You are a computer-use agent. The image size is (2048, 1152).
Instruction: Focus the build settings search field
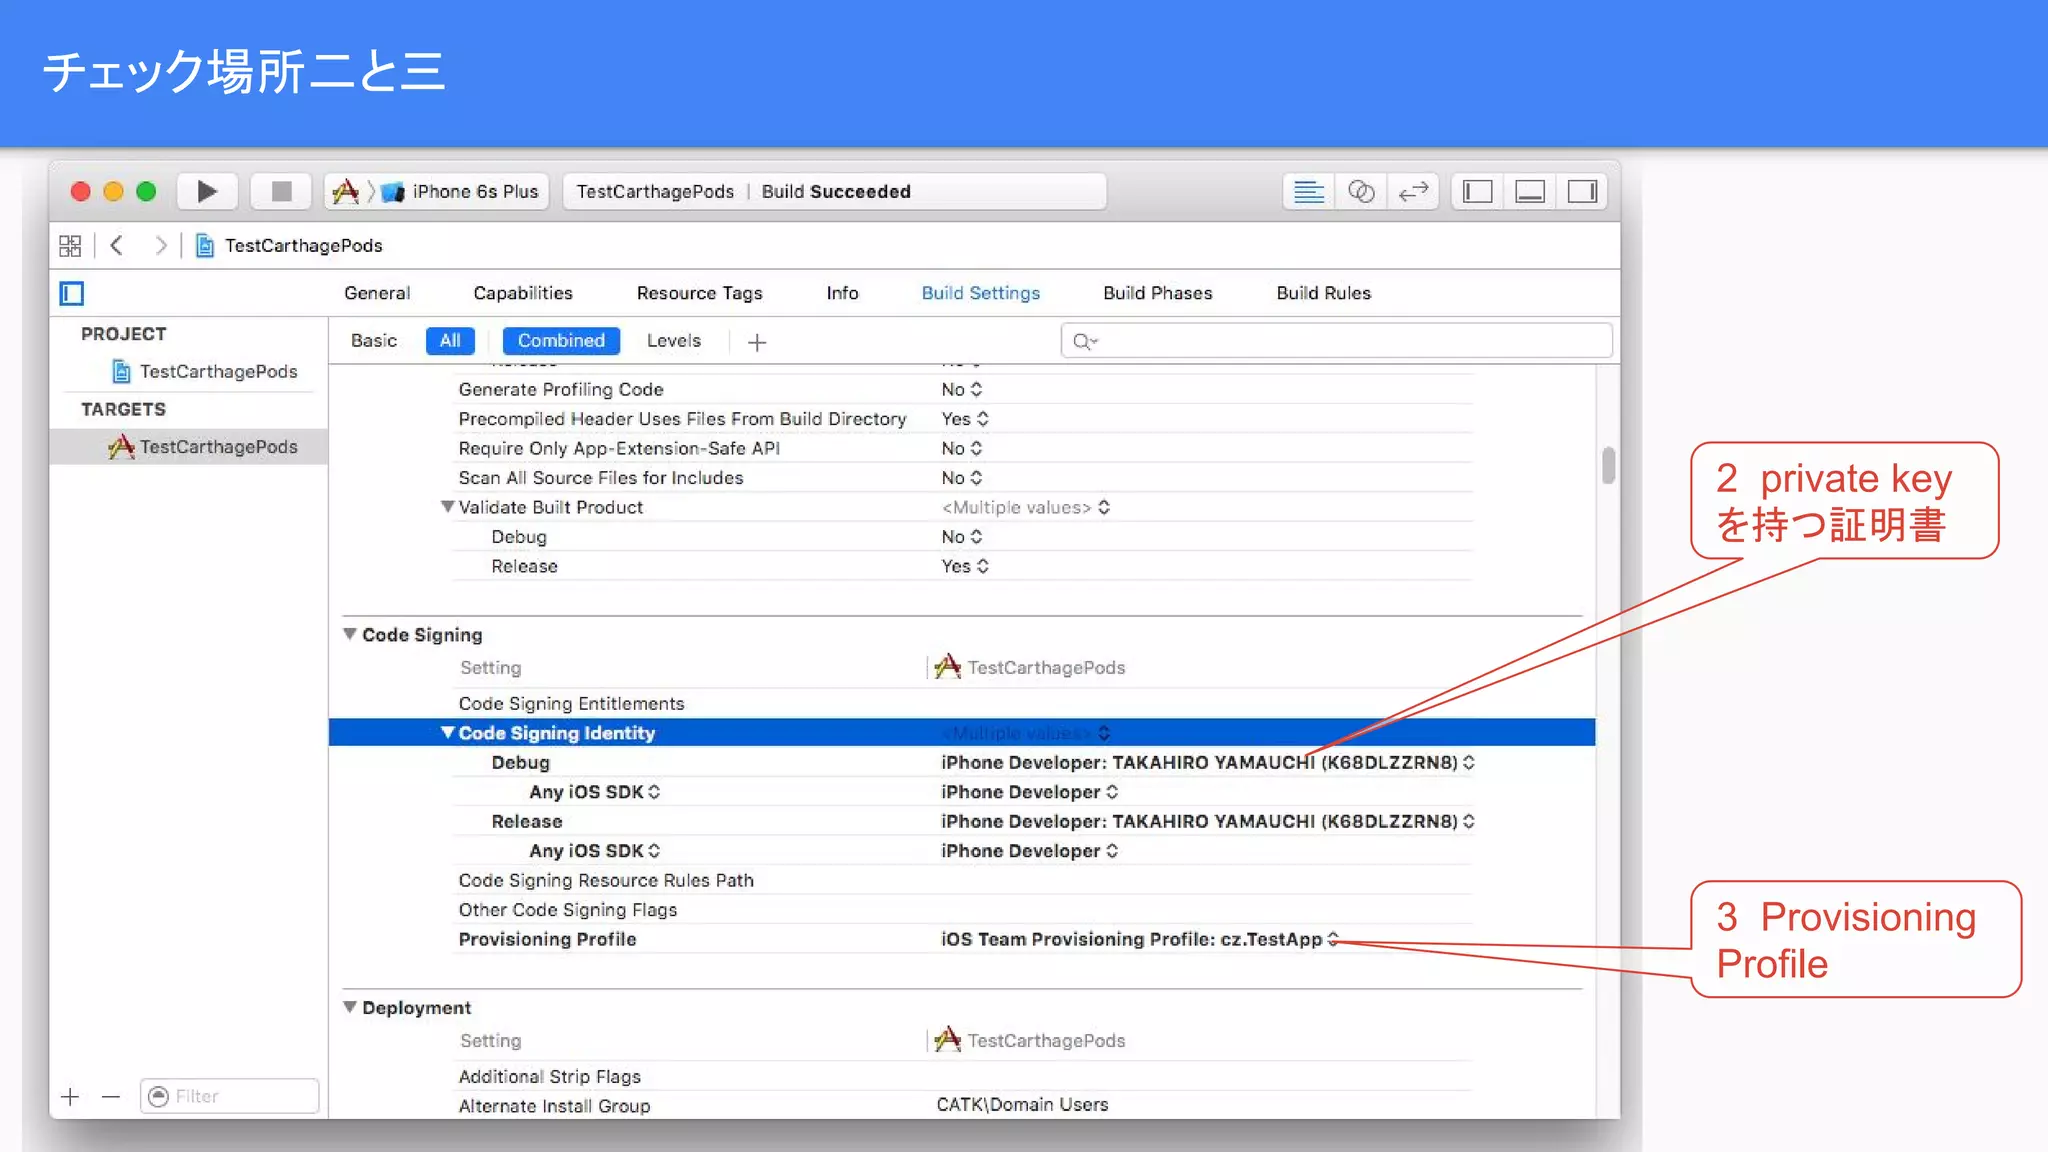[x=1336, y=341]
